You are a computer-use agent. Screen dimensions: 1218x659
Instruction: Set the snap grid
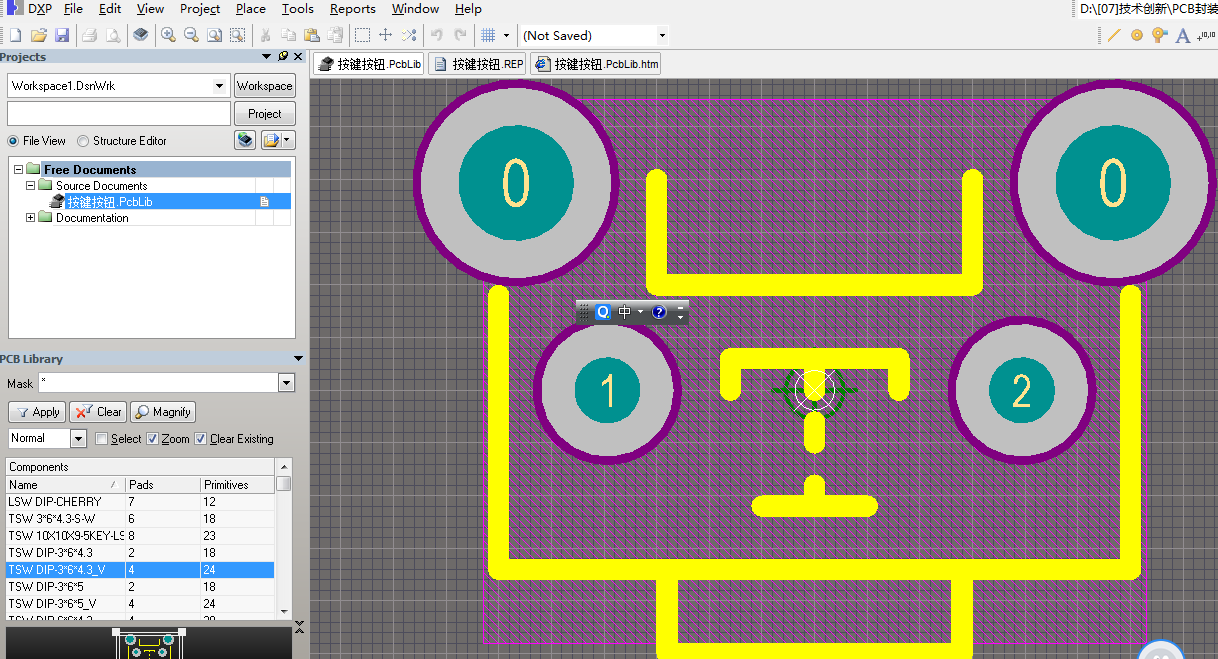pos(488,35)
